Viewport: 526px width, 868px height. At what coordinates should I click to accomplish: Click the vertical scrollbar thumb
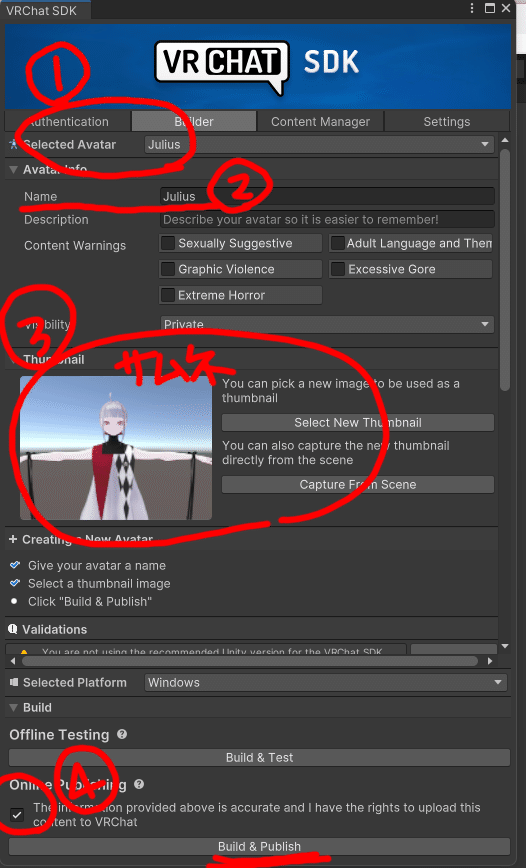pos(504,270)
